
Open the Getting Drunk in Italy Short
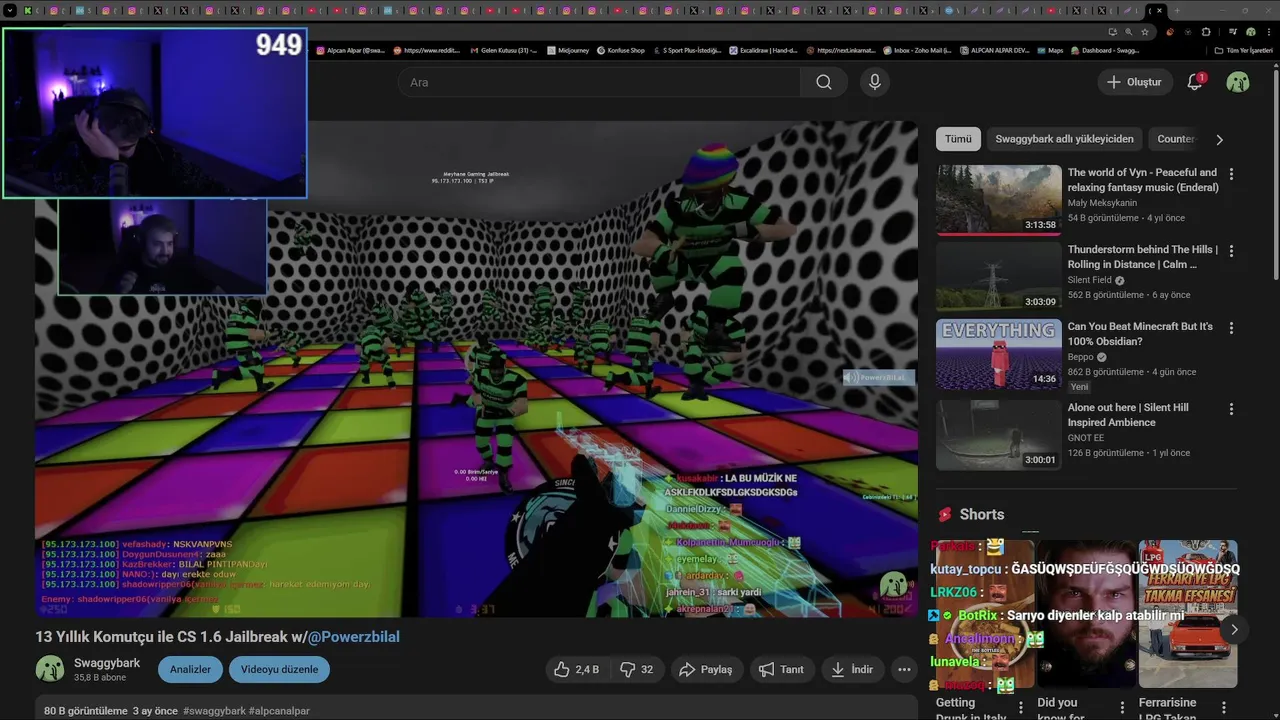point(985,613)
